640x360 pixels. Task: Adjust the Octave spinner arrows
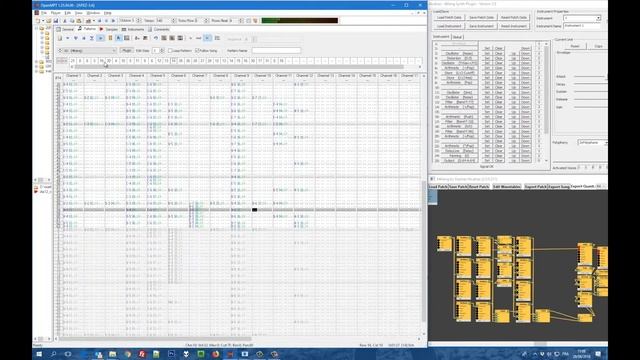point(139,20)
